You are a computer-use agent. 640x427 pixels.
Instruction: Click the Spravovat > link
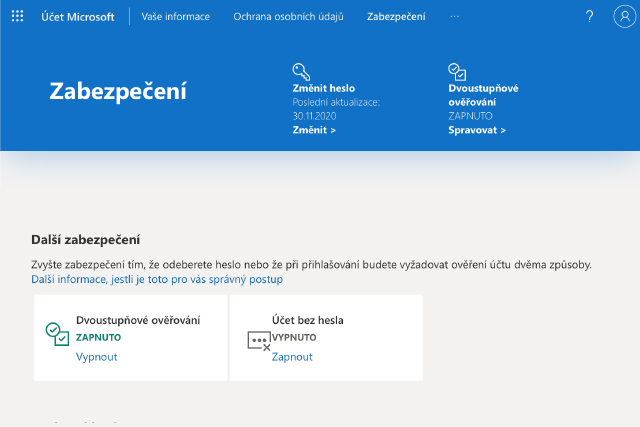click(477, 130)
